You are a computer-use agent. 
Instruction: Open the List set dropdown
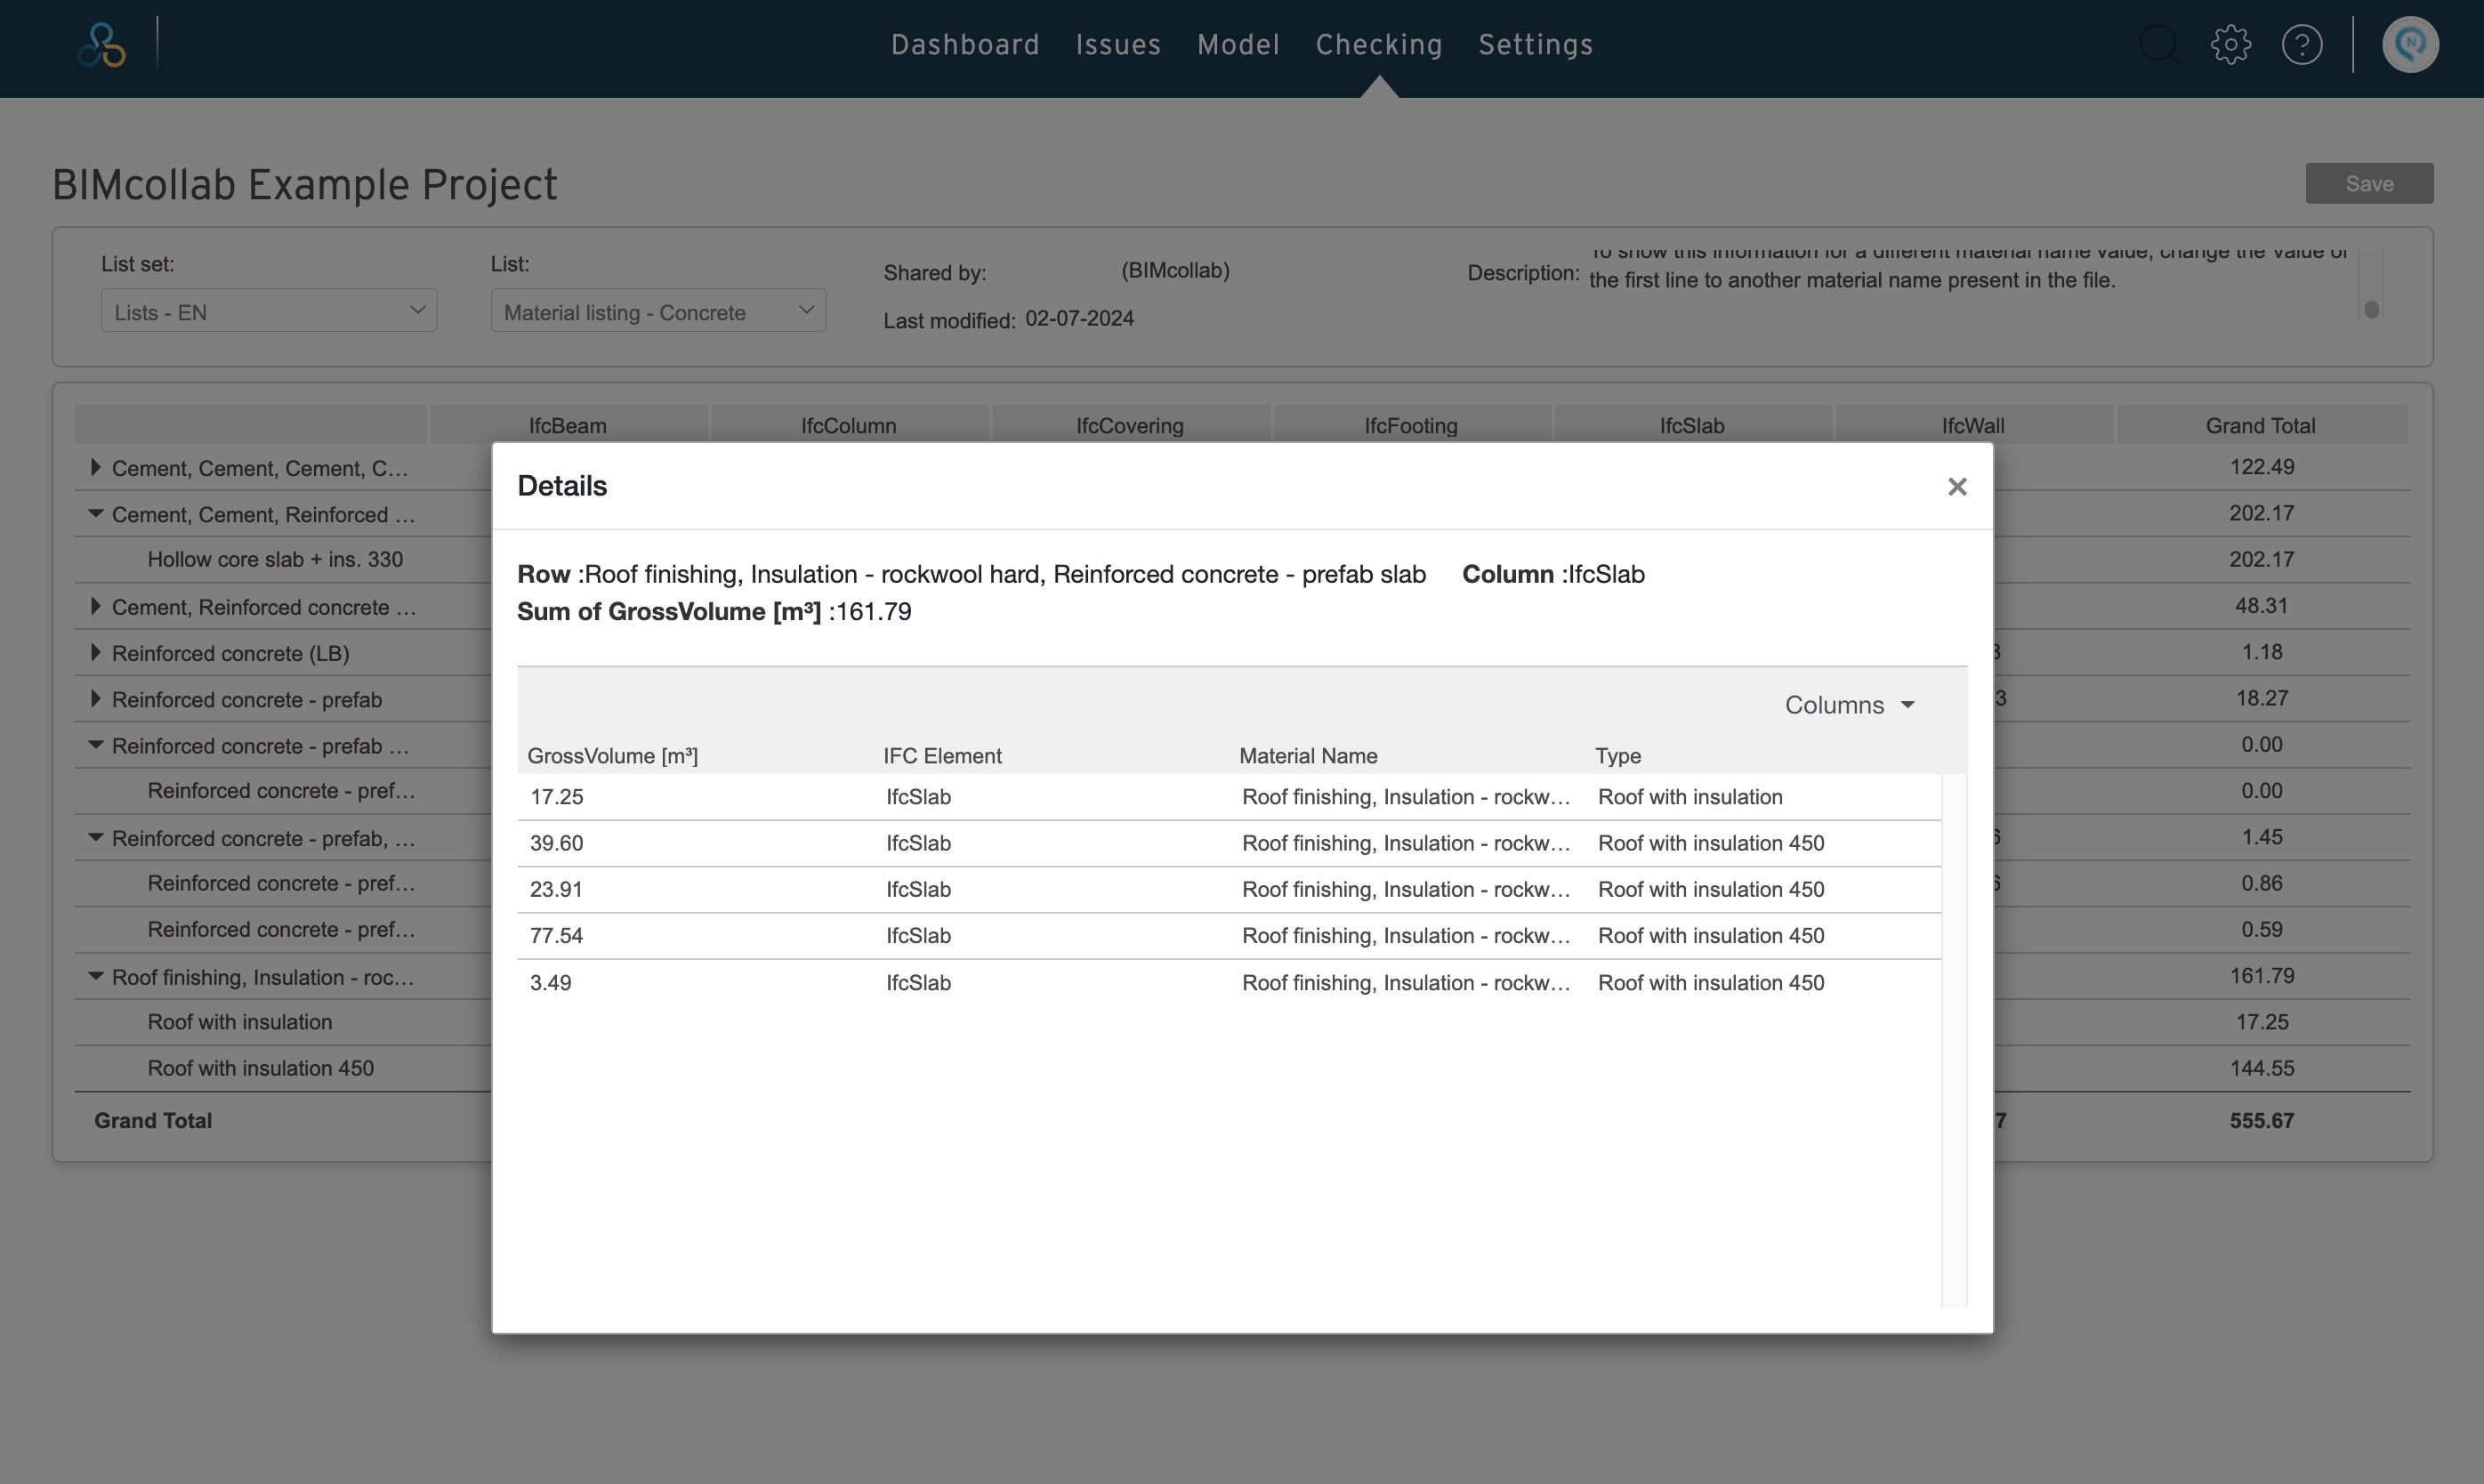(269, 311)
